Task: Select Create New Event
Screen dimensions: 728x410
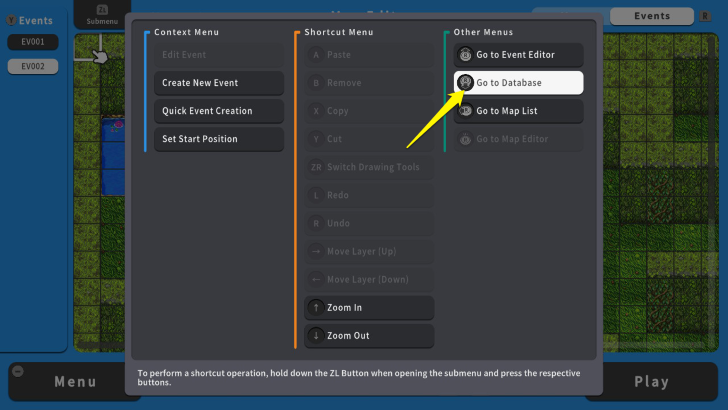Action: point(218,83)
